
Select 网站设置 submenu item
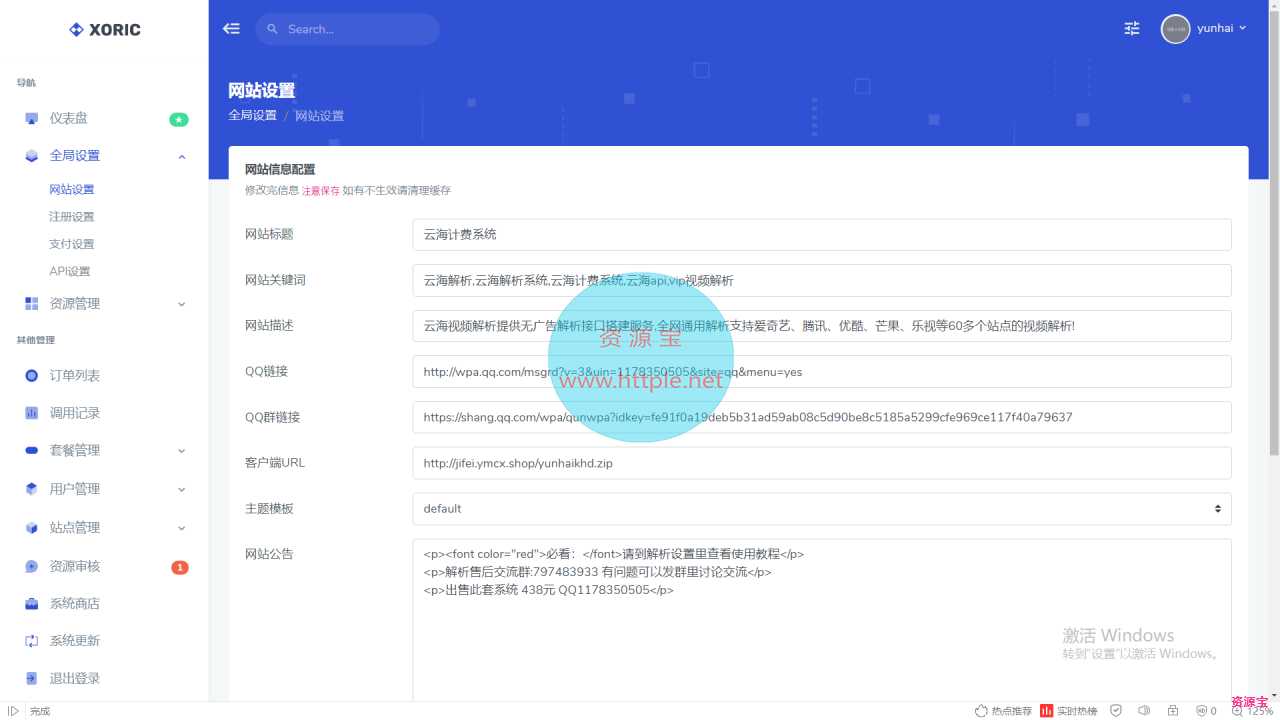pyautogui.click(x=72, y=190)
